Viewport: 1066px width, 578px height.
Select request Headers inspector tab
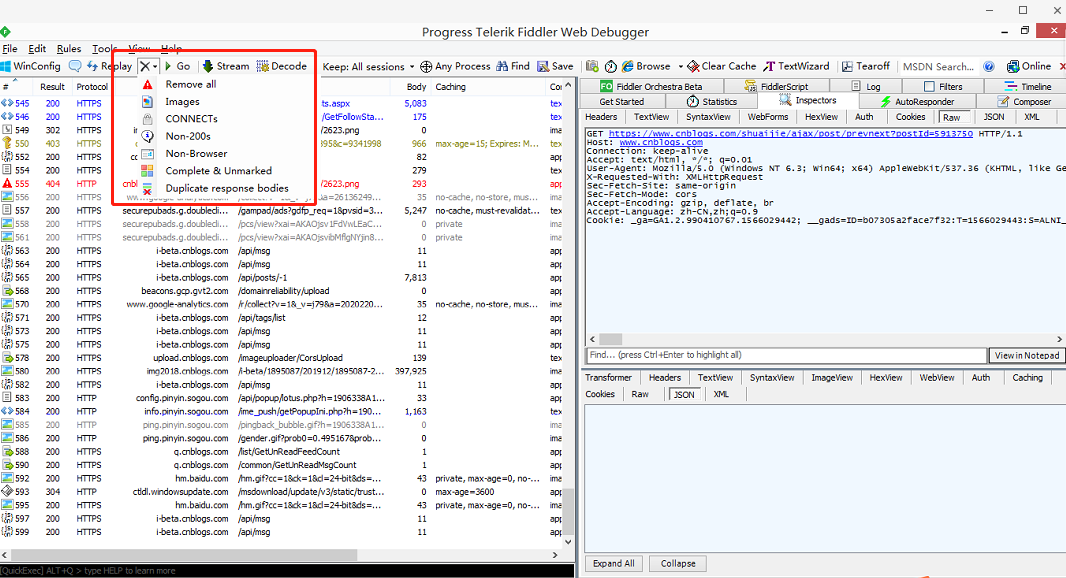coord(601,117)
